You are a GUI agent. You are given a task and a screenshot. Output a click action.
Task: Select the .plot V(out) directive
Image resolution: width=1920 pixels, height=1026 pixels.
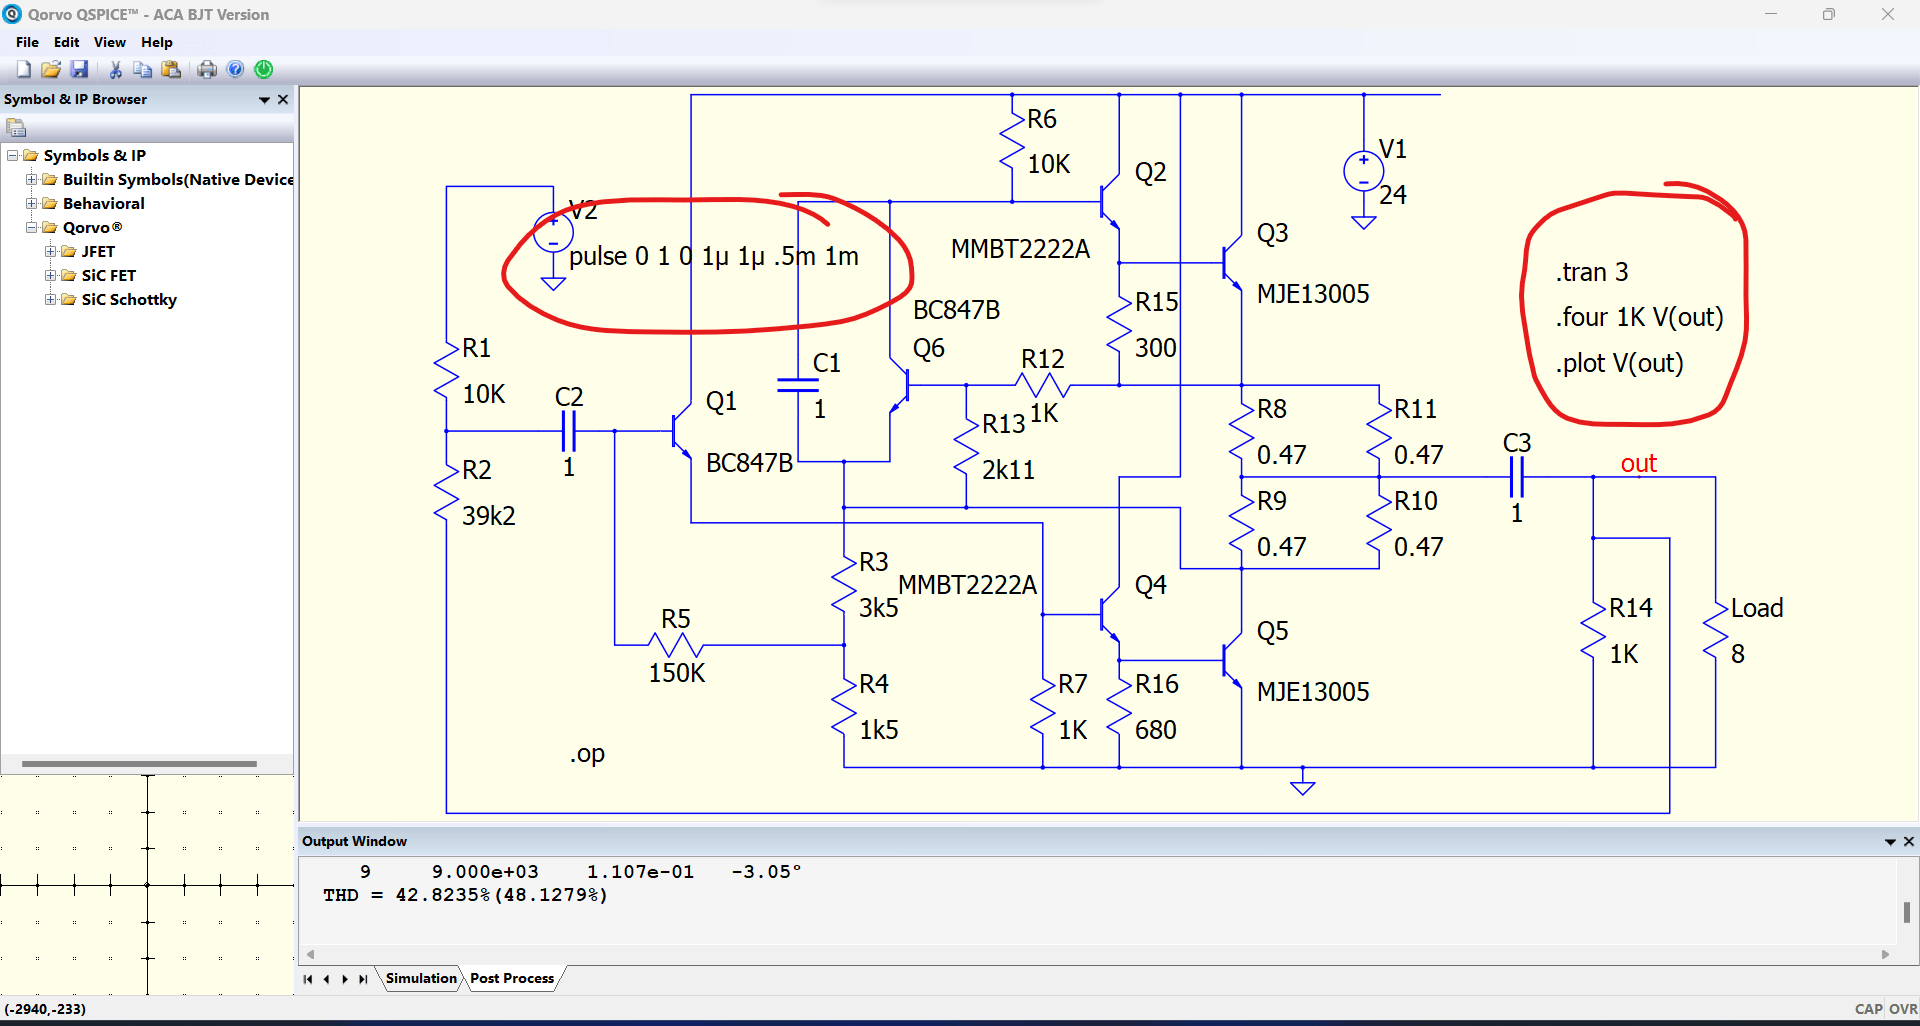(x=1619, y=363)
